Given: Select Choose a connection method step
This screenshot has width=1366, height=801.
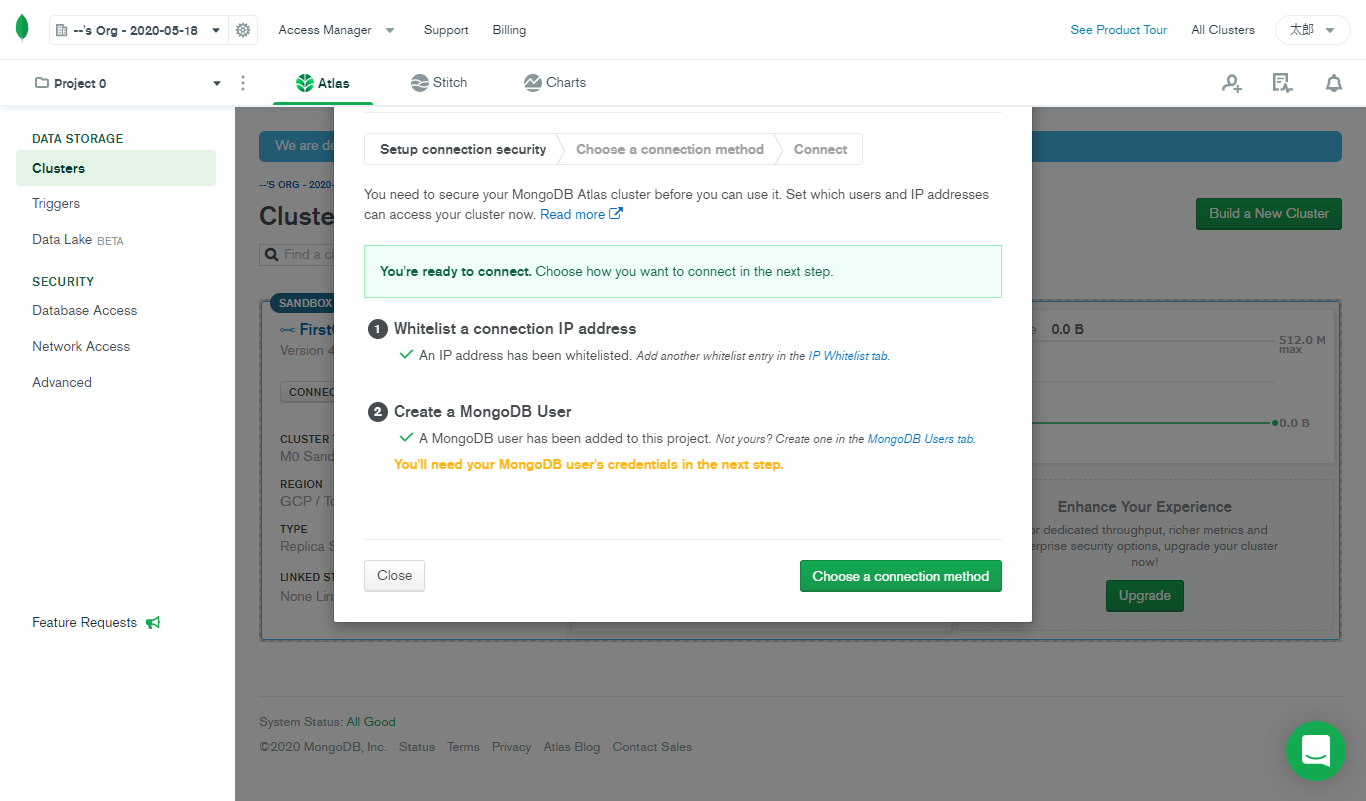Looking at the screenshot, I should [670, 149].
